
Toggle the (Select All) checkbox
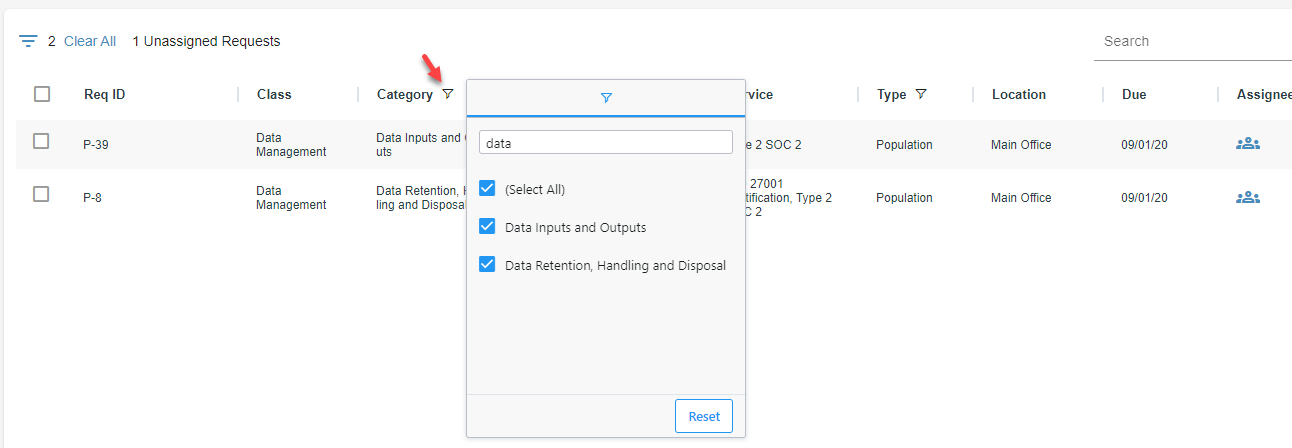pyautogui.click(x=488, y=188)
